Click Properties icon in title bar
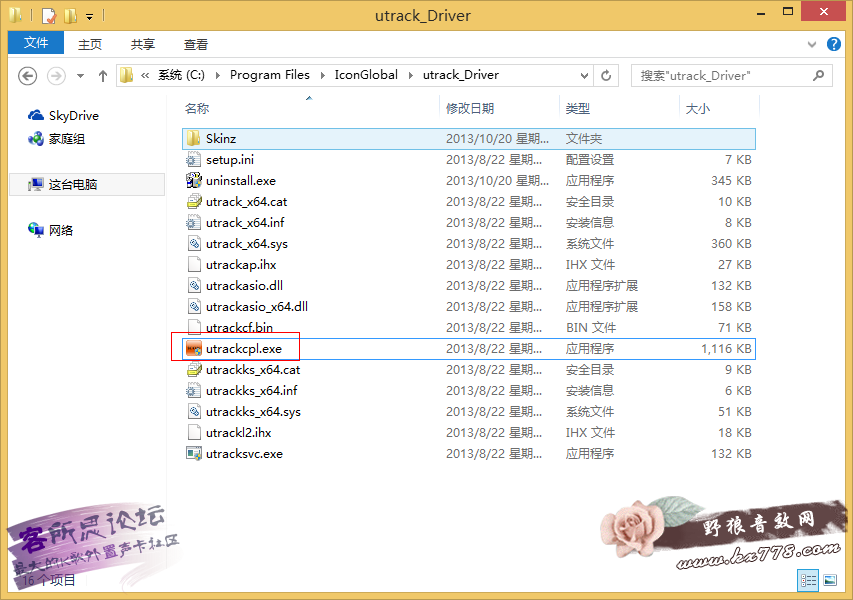 (48, 16)
